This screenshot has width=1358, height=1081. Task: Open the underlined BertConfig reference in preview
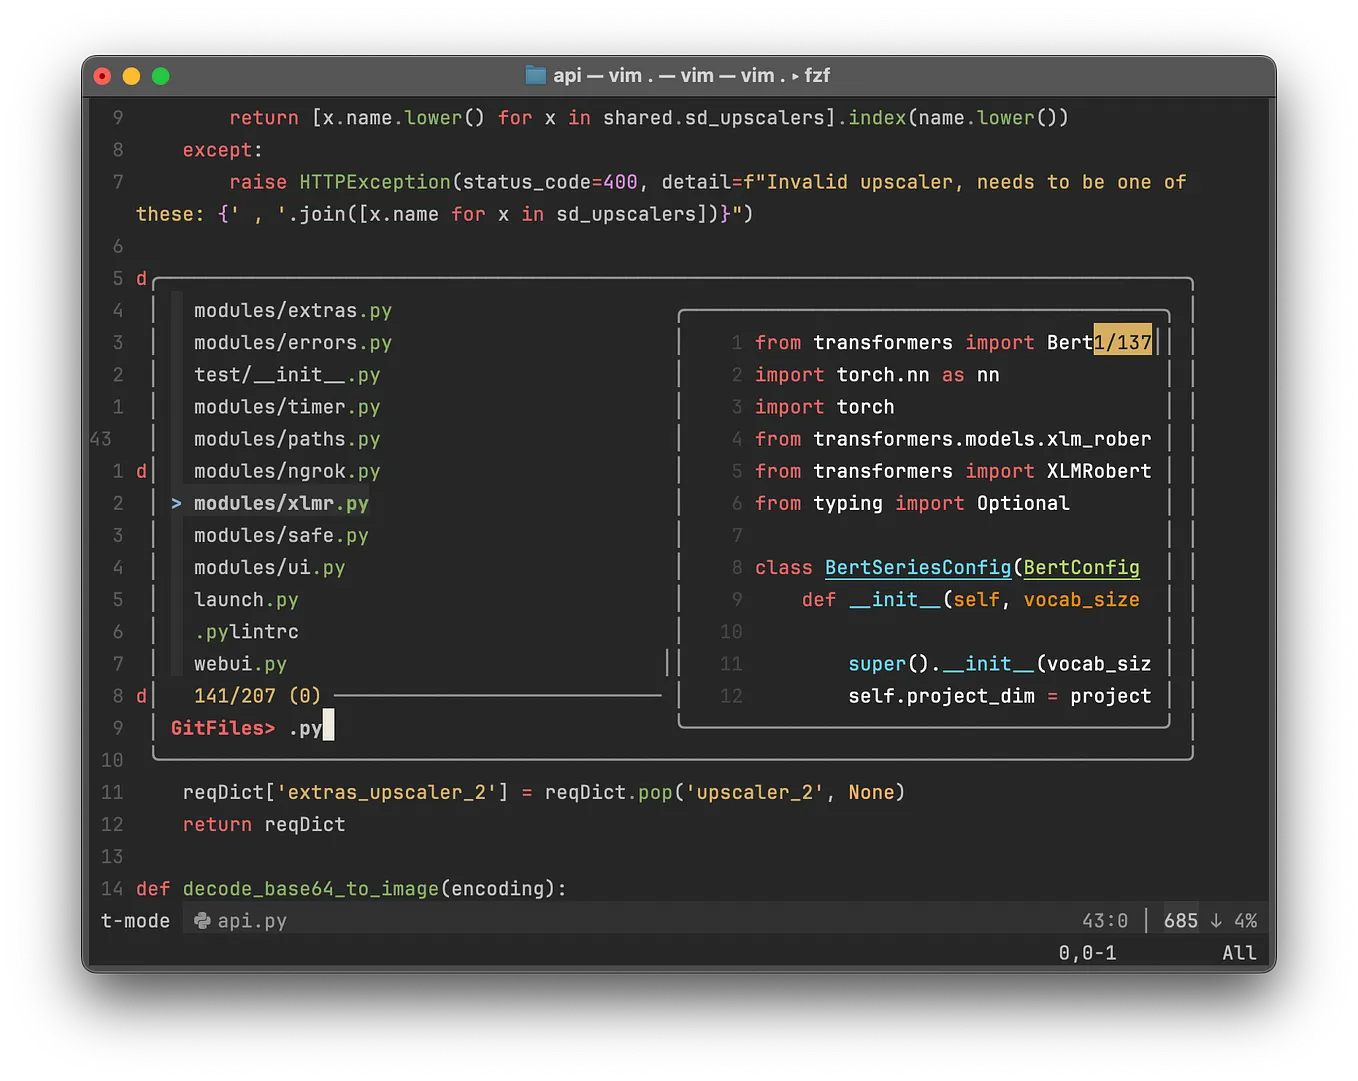click(1080, 567)
